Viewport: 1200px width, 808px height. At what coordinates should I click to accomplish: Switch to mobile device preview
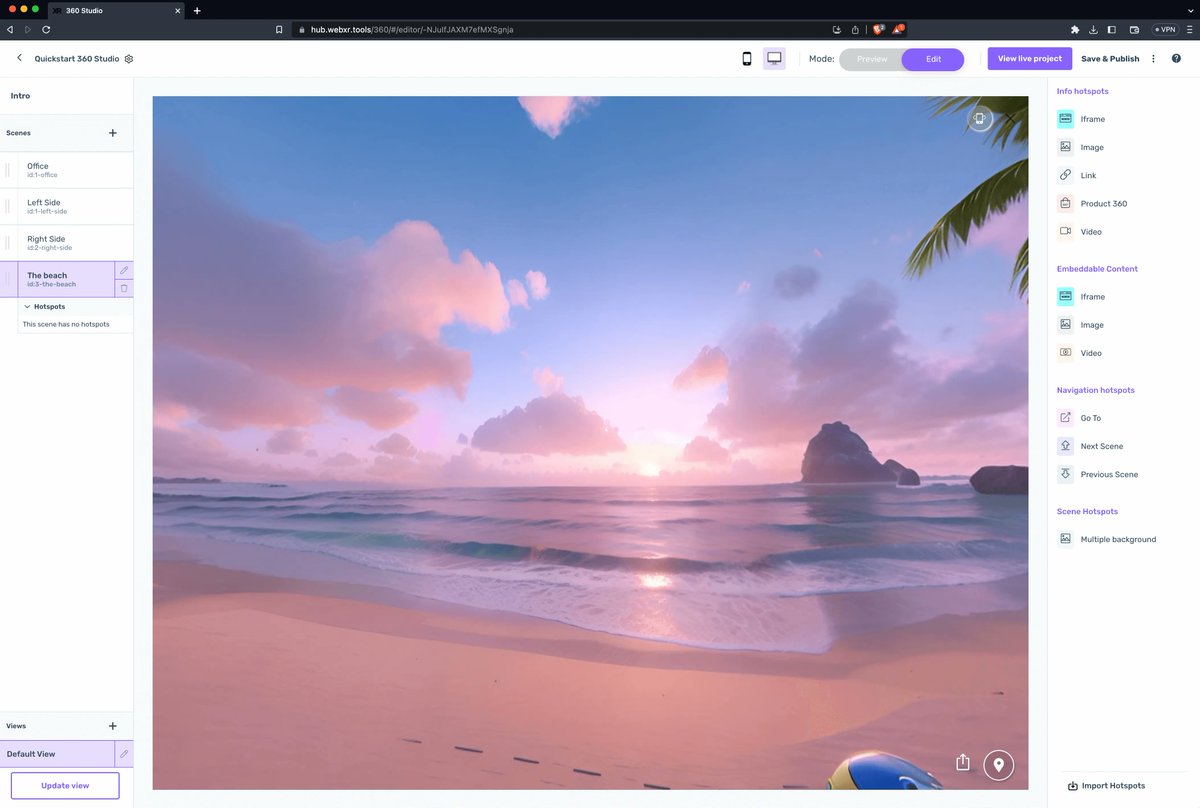pos(746,59)
